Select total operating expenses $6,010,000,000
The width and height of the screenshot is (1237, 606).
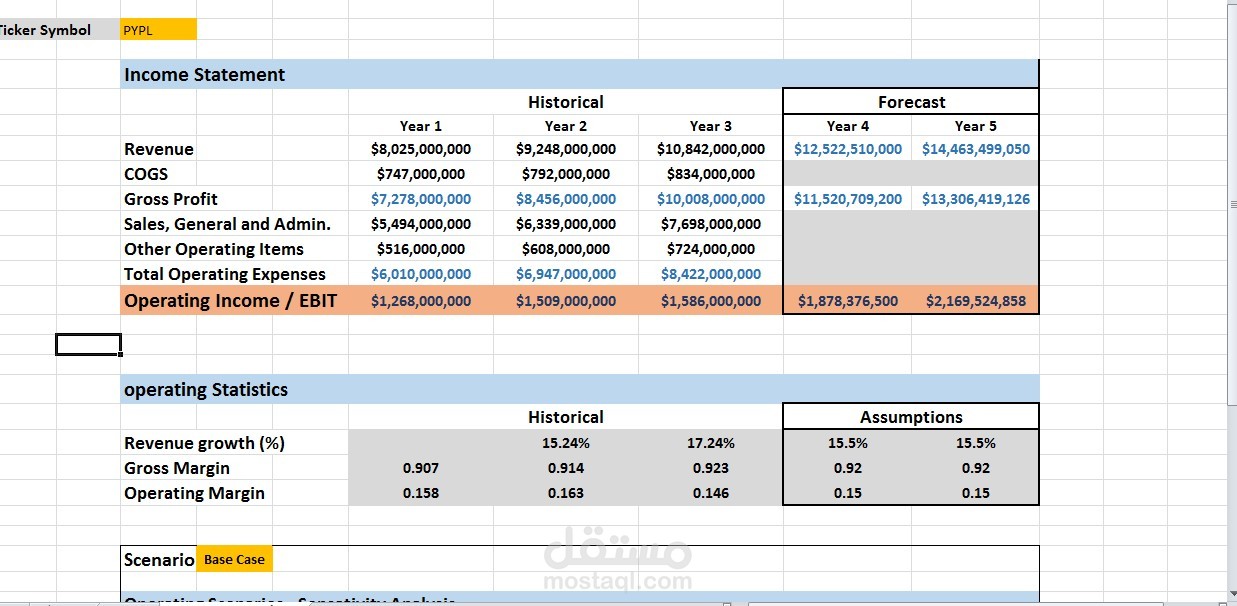[421, 274]
